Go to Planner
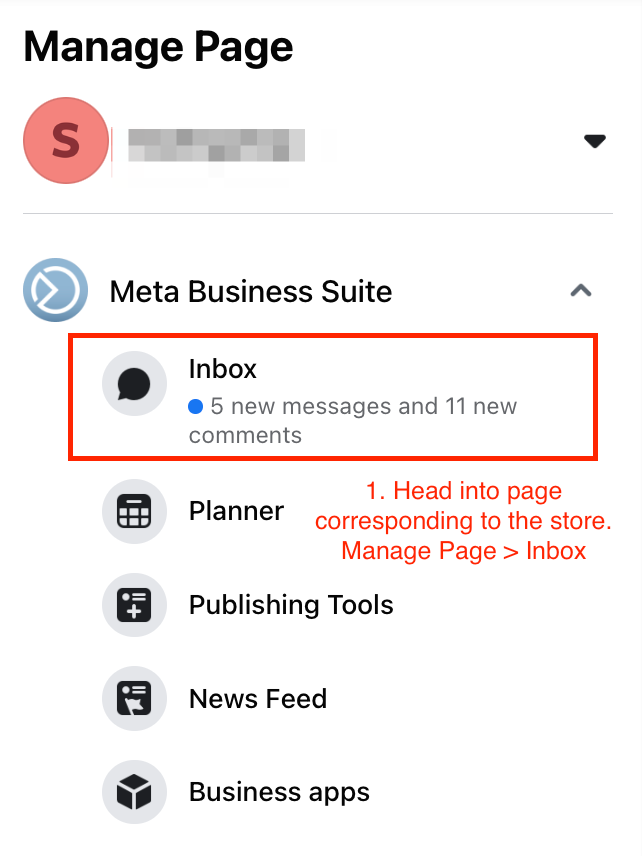The image size is (642, 856). [236, 511]
